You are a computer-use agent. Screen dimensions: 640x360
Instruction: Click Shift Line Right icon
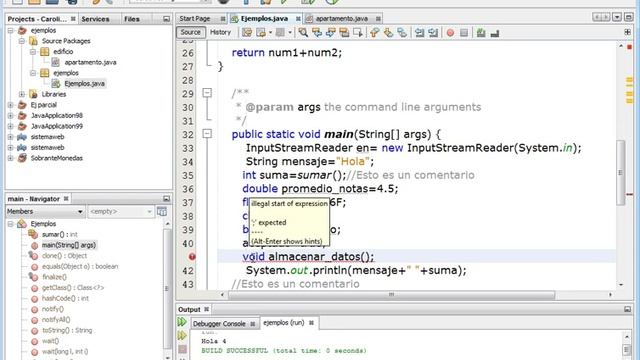coord(433,33)
